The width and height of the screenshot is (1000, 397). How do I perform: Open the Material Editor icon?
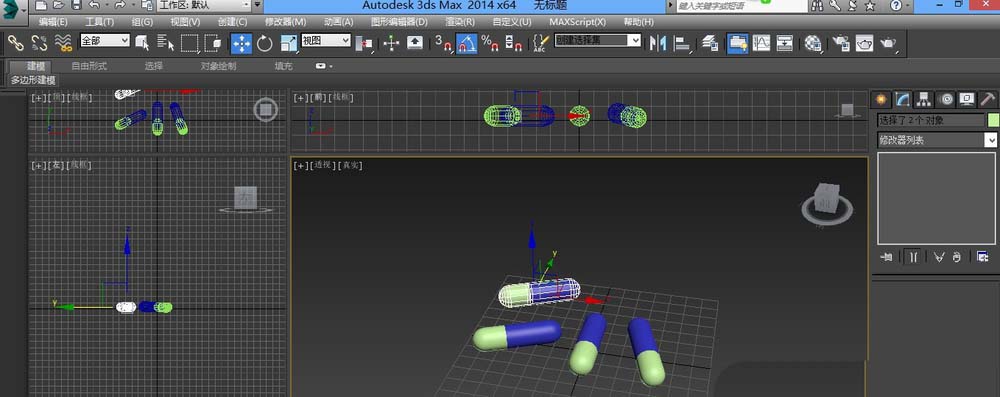pyautogui.click(x=812, y=43)
